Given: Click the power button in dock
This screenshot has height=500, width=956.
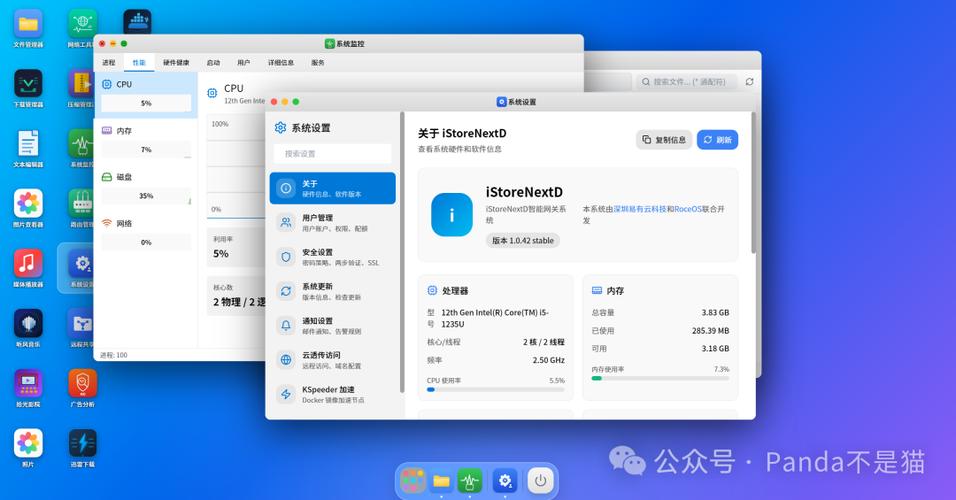Looking at the screenshot, I should (x=540, y=481).
